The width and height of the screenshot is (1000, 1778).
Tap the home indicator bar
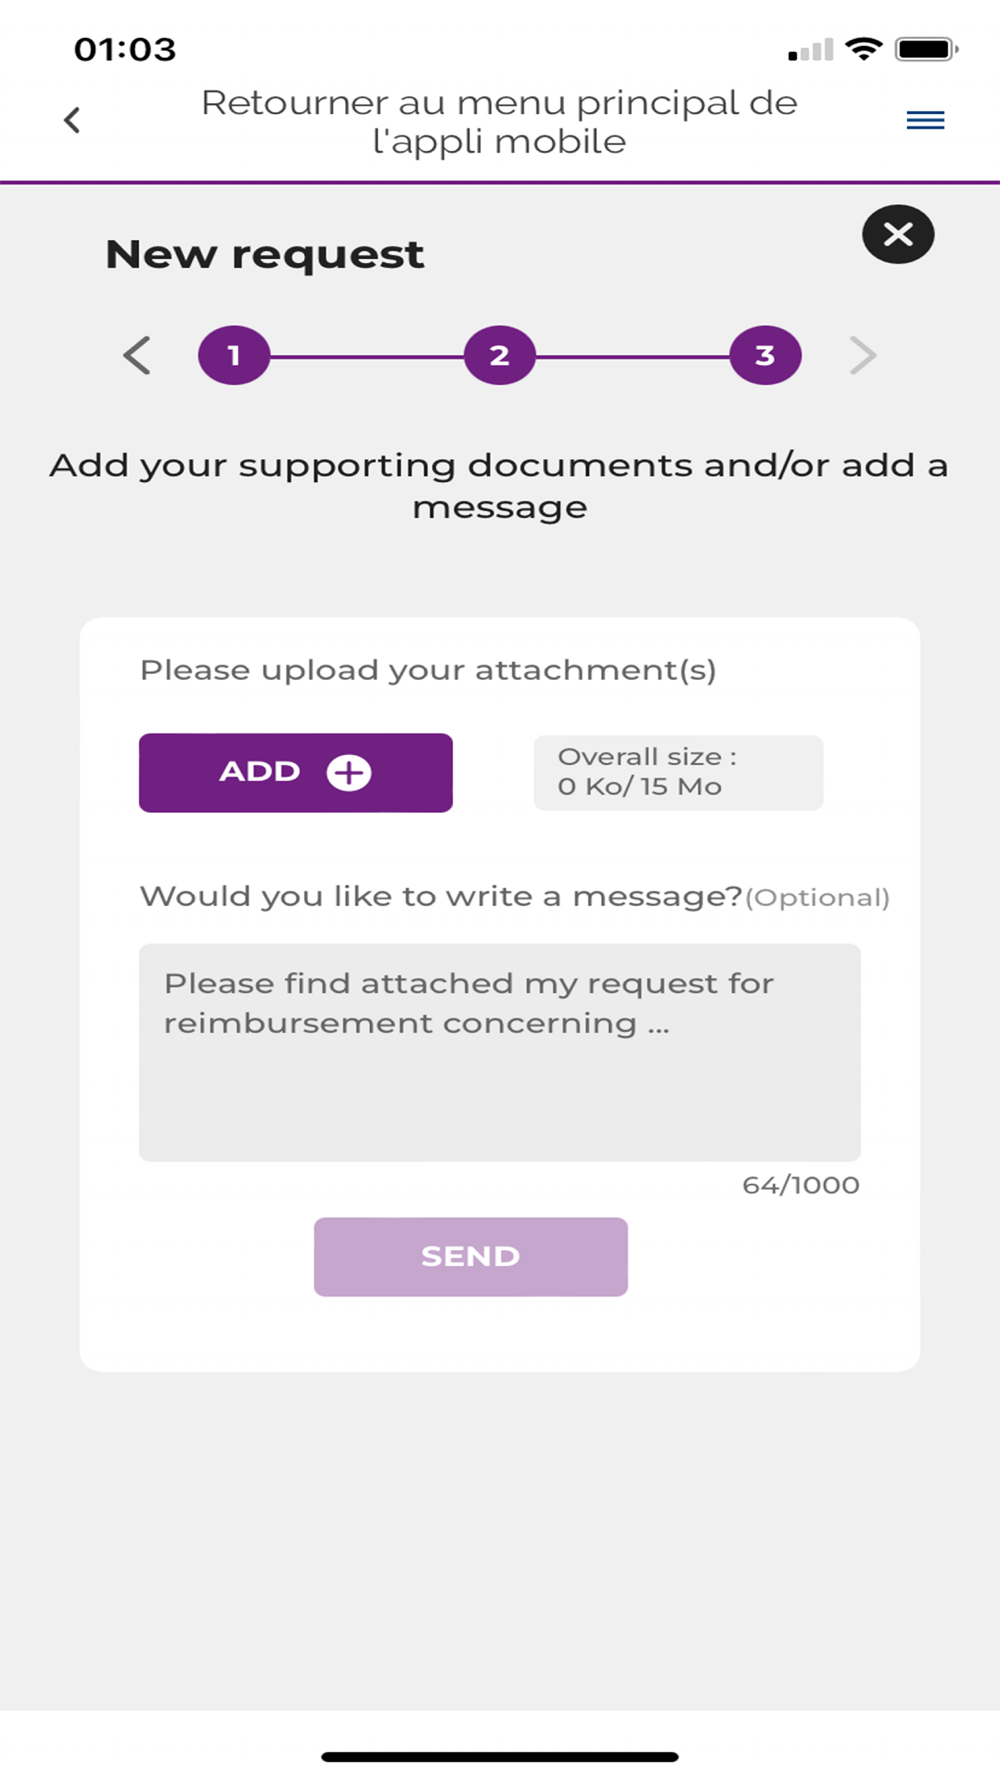500,1756
